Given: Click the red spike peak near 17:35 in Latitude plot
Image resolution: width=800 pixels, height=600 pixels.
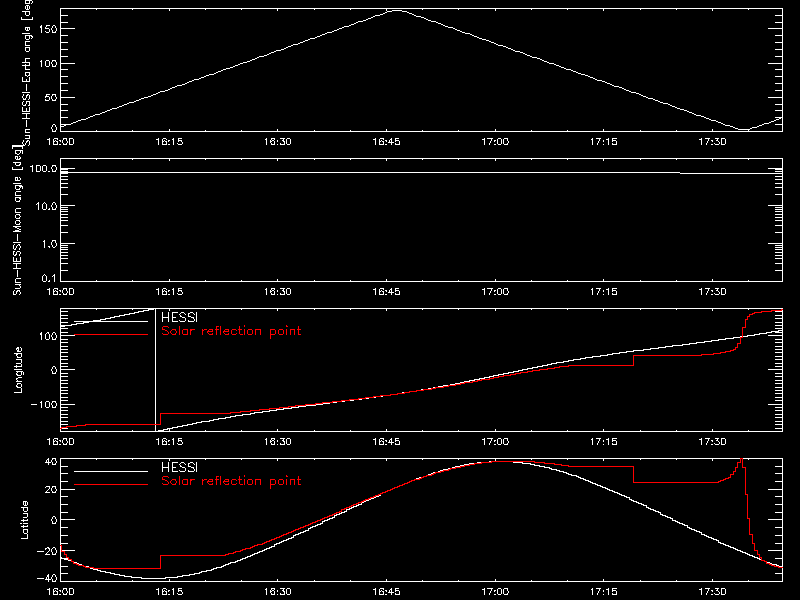Looking at the screenshot, I should [741, 460].
